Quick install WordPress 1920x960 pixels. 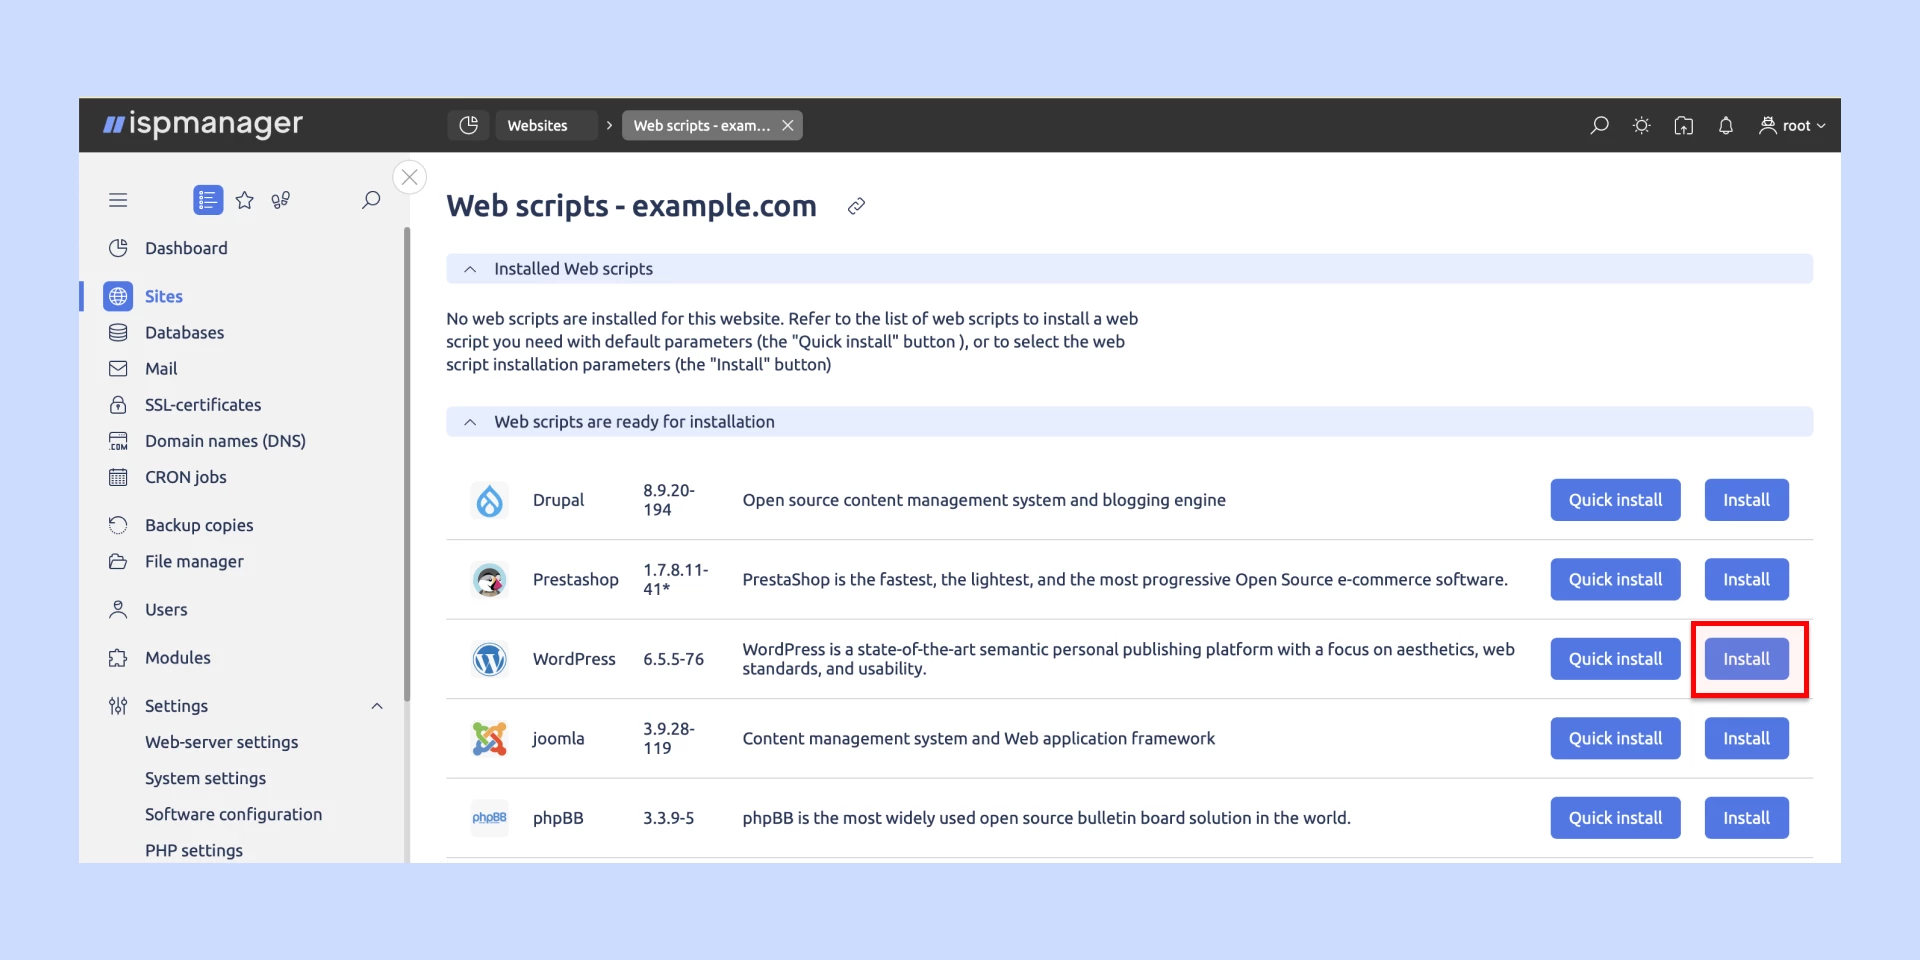(1615, 659)
